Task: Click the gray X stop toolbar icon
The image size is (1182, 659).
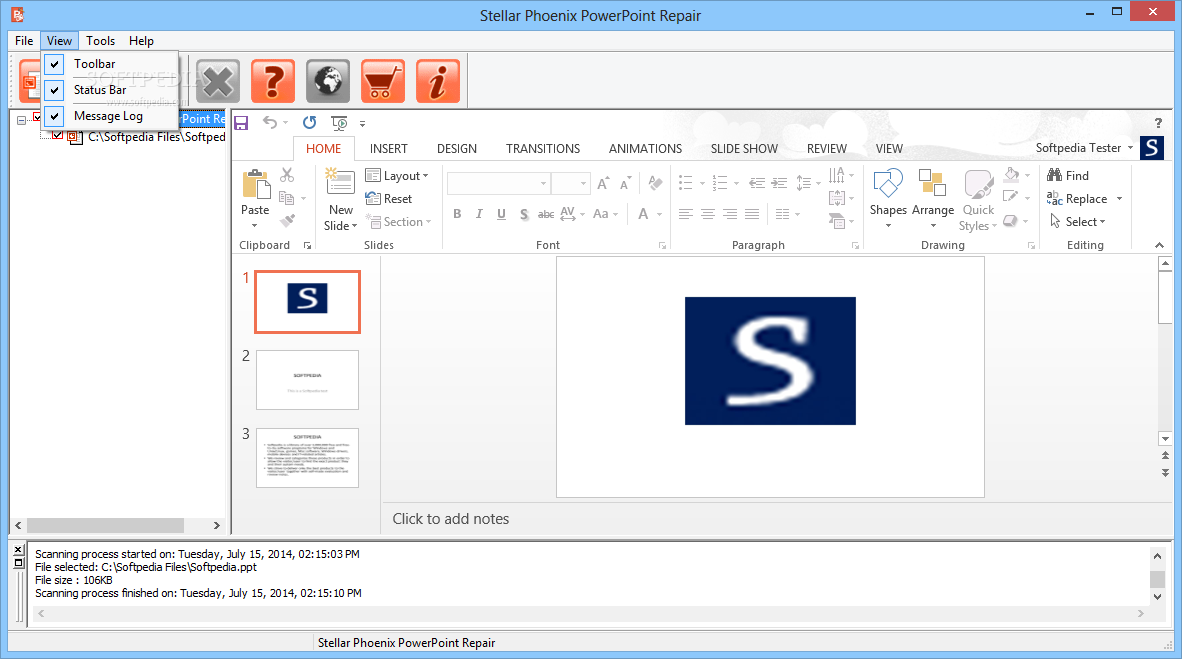Action: pyautogui.click(x=218, y=81)
